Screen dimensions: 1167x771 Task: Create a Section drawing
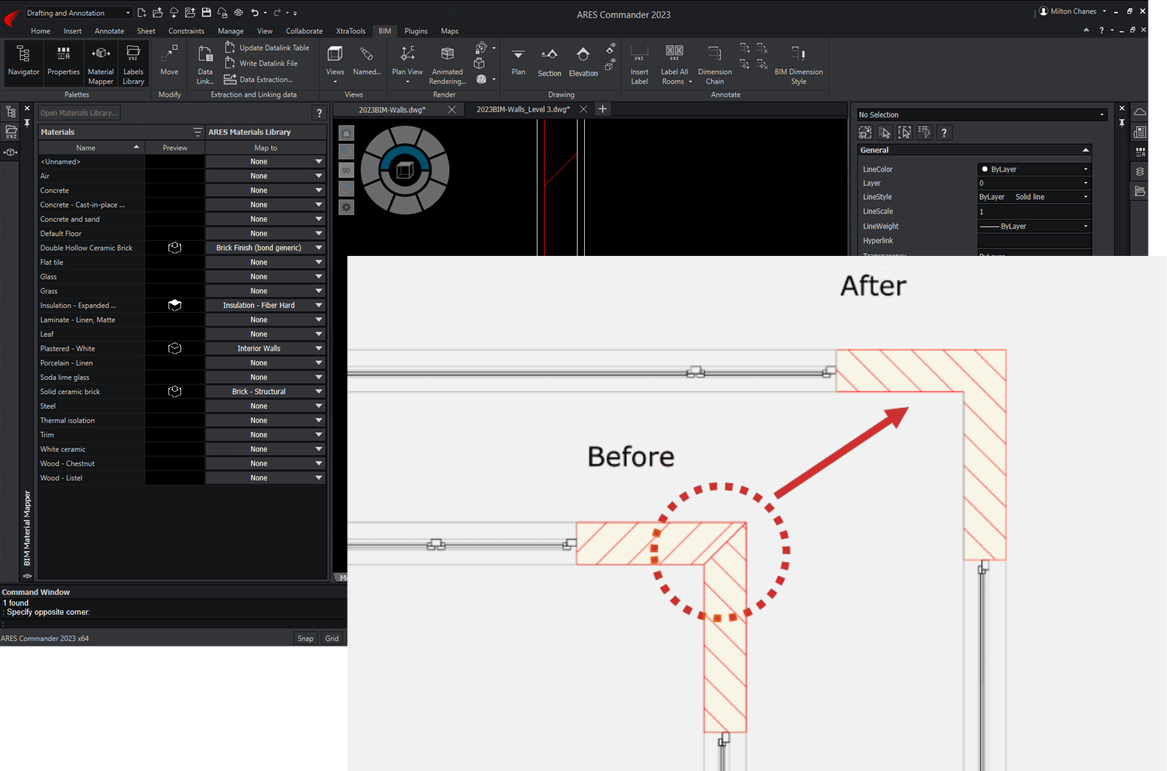[549, 62]
